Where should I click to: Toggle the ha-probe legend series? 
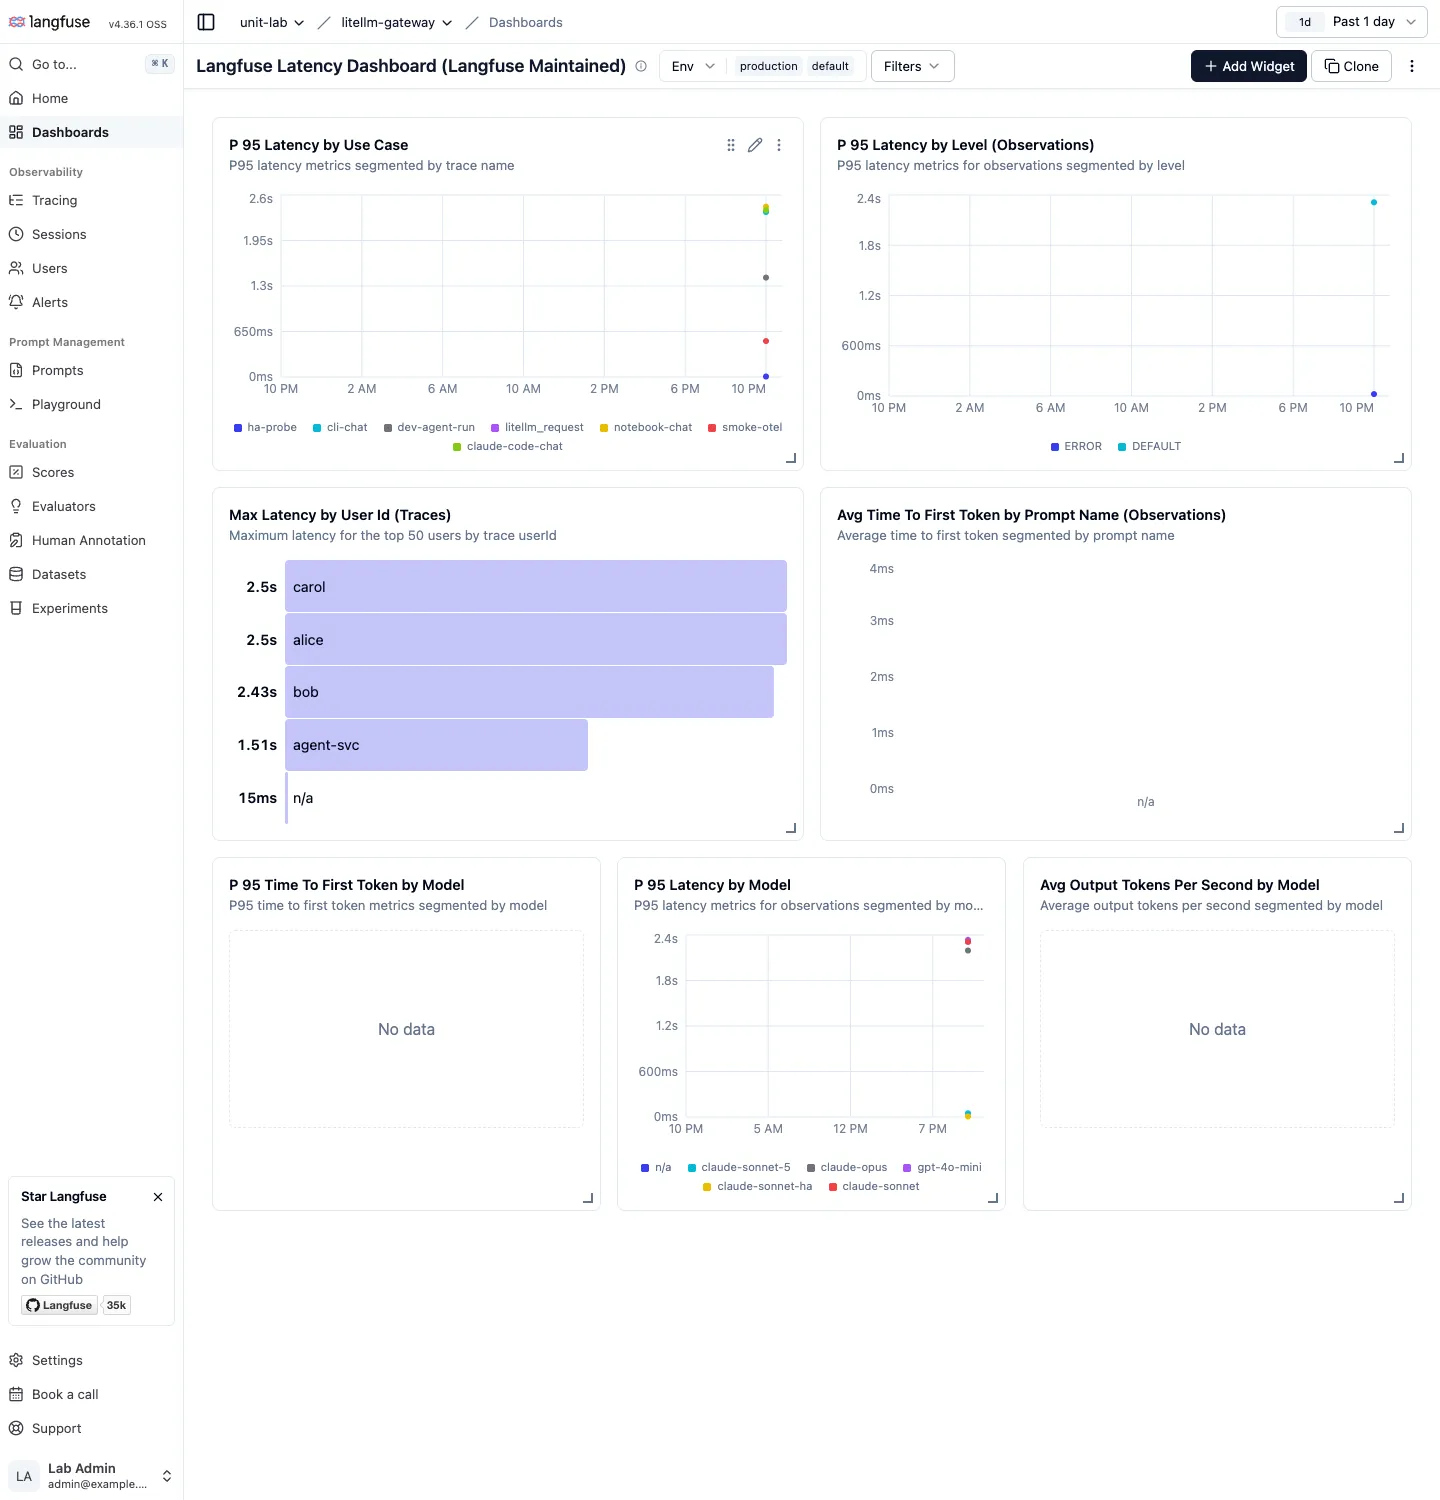pos(266,427)
